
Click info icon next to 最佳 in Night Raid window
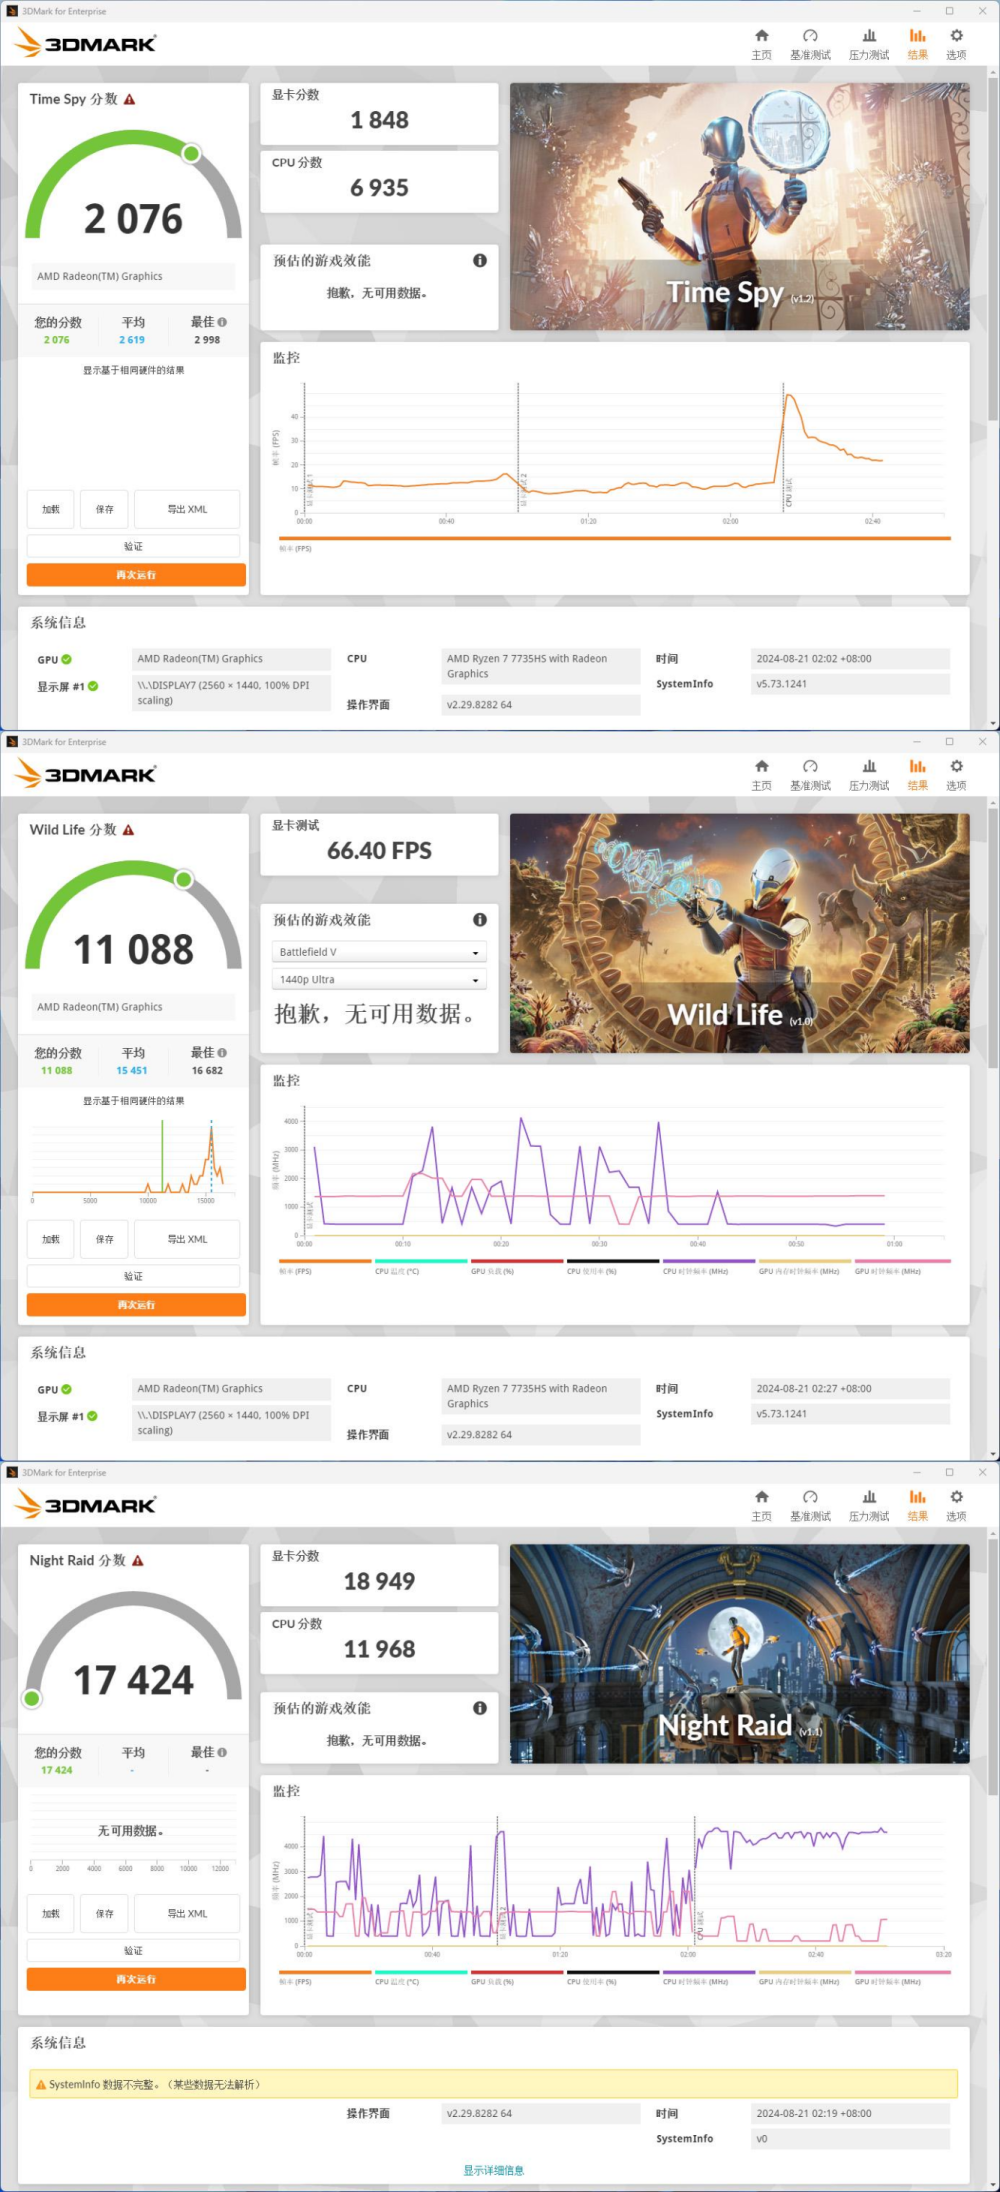(x=222, y=1752)
